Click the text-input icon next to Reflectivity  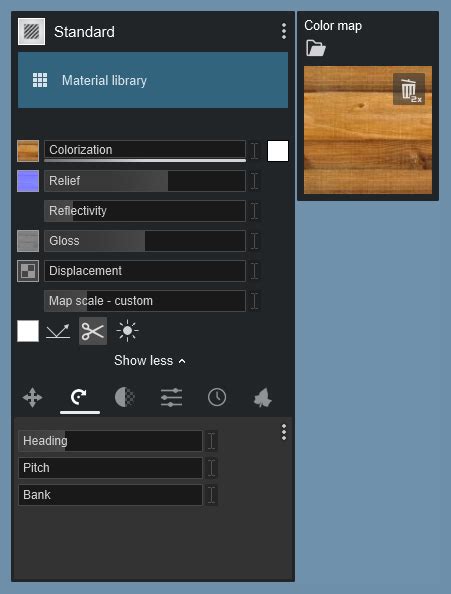(255, 211)
